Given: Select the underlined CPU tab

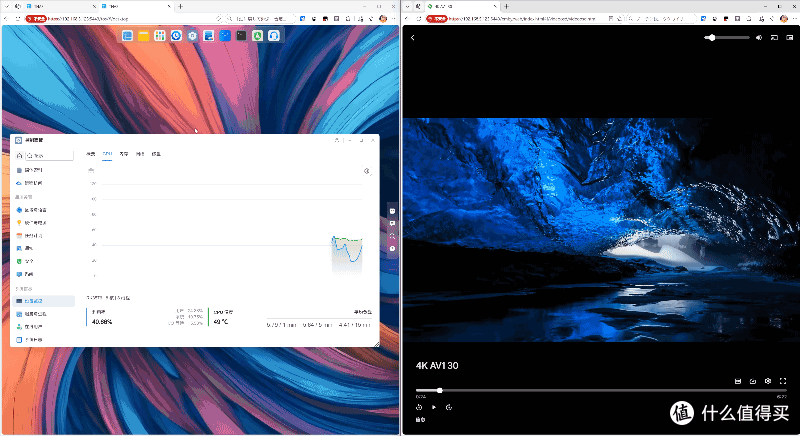Looking at the screenshot, I should pos(107,154).
